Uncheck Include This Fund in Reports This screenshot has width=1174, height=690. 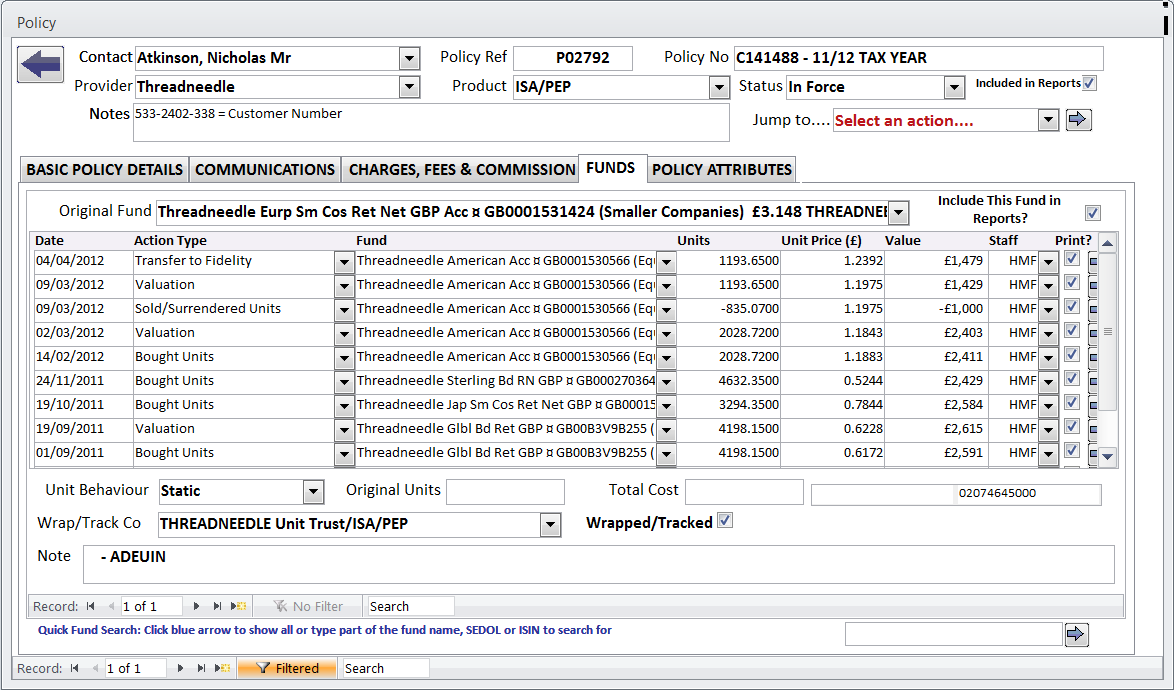pos(1092,212)
